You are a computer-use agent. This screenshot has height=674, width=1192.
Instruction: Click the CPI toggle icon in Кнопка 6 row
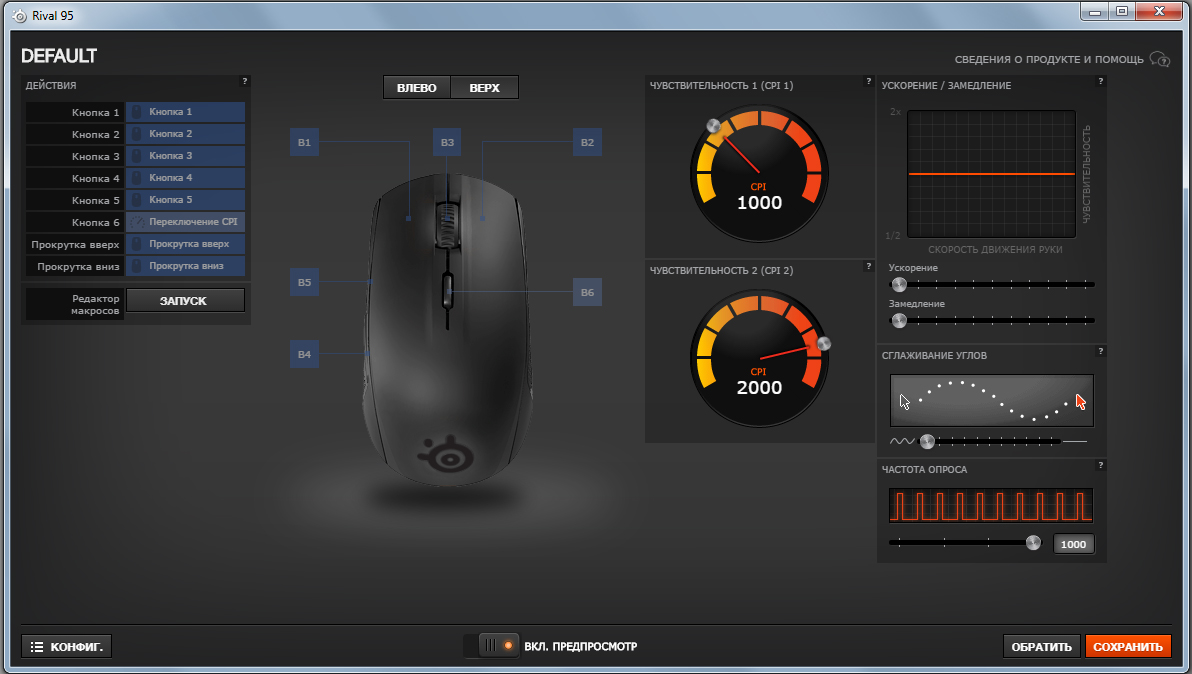(137, 222)
